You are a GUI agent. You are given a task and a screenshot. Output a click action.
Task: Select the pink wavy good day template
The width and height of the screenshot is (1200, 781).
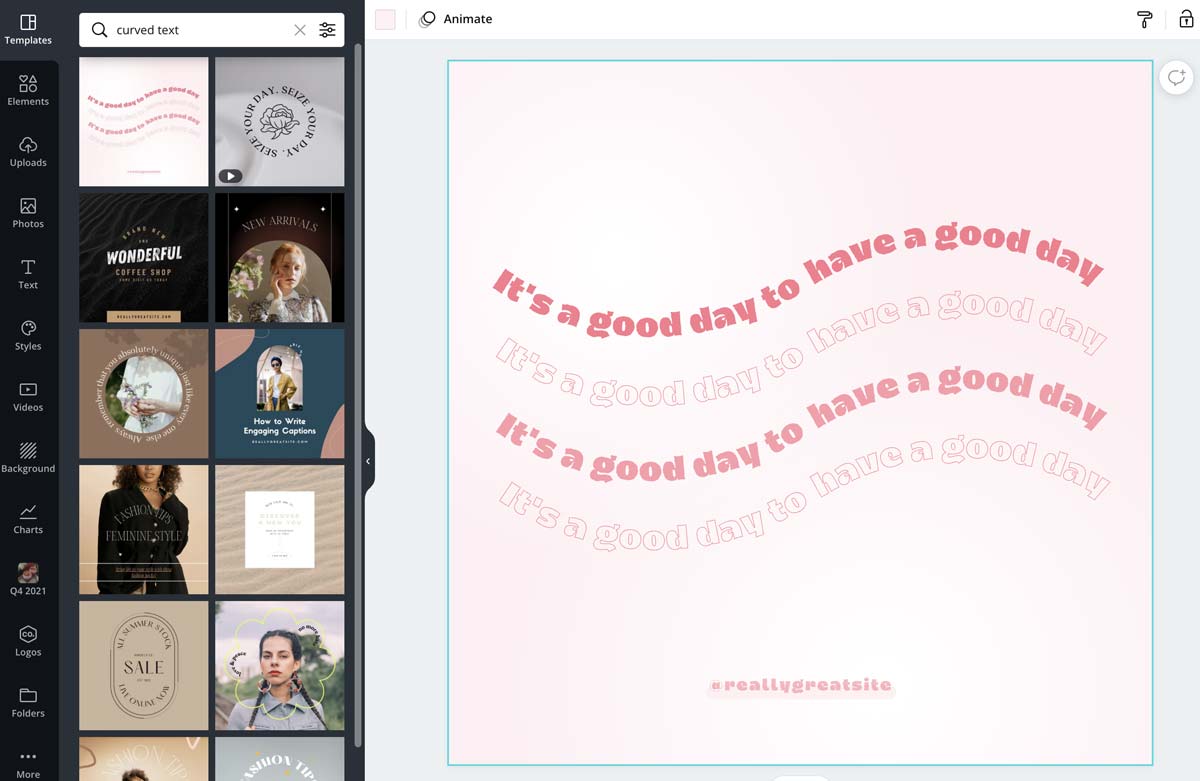[x=144, y=121]
